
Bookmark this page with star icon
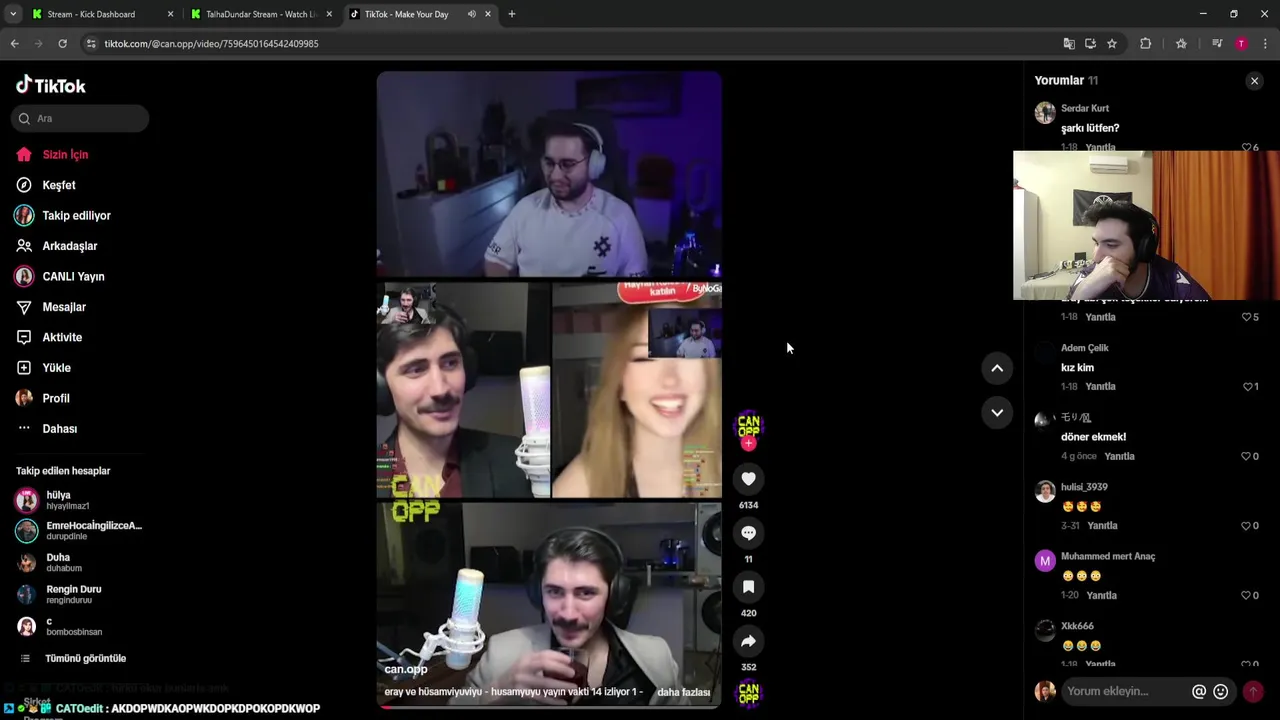point(1112,44)
